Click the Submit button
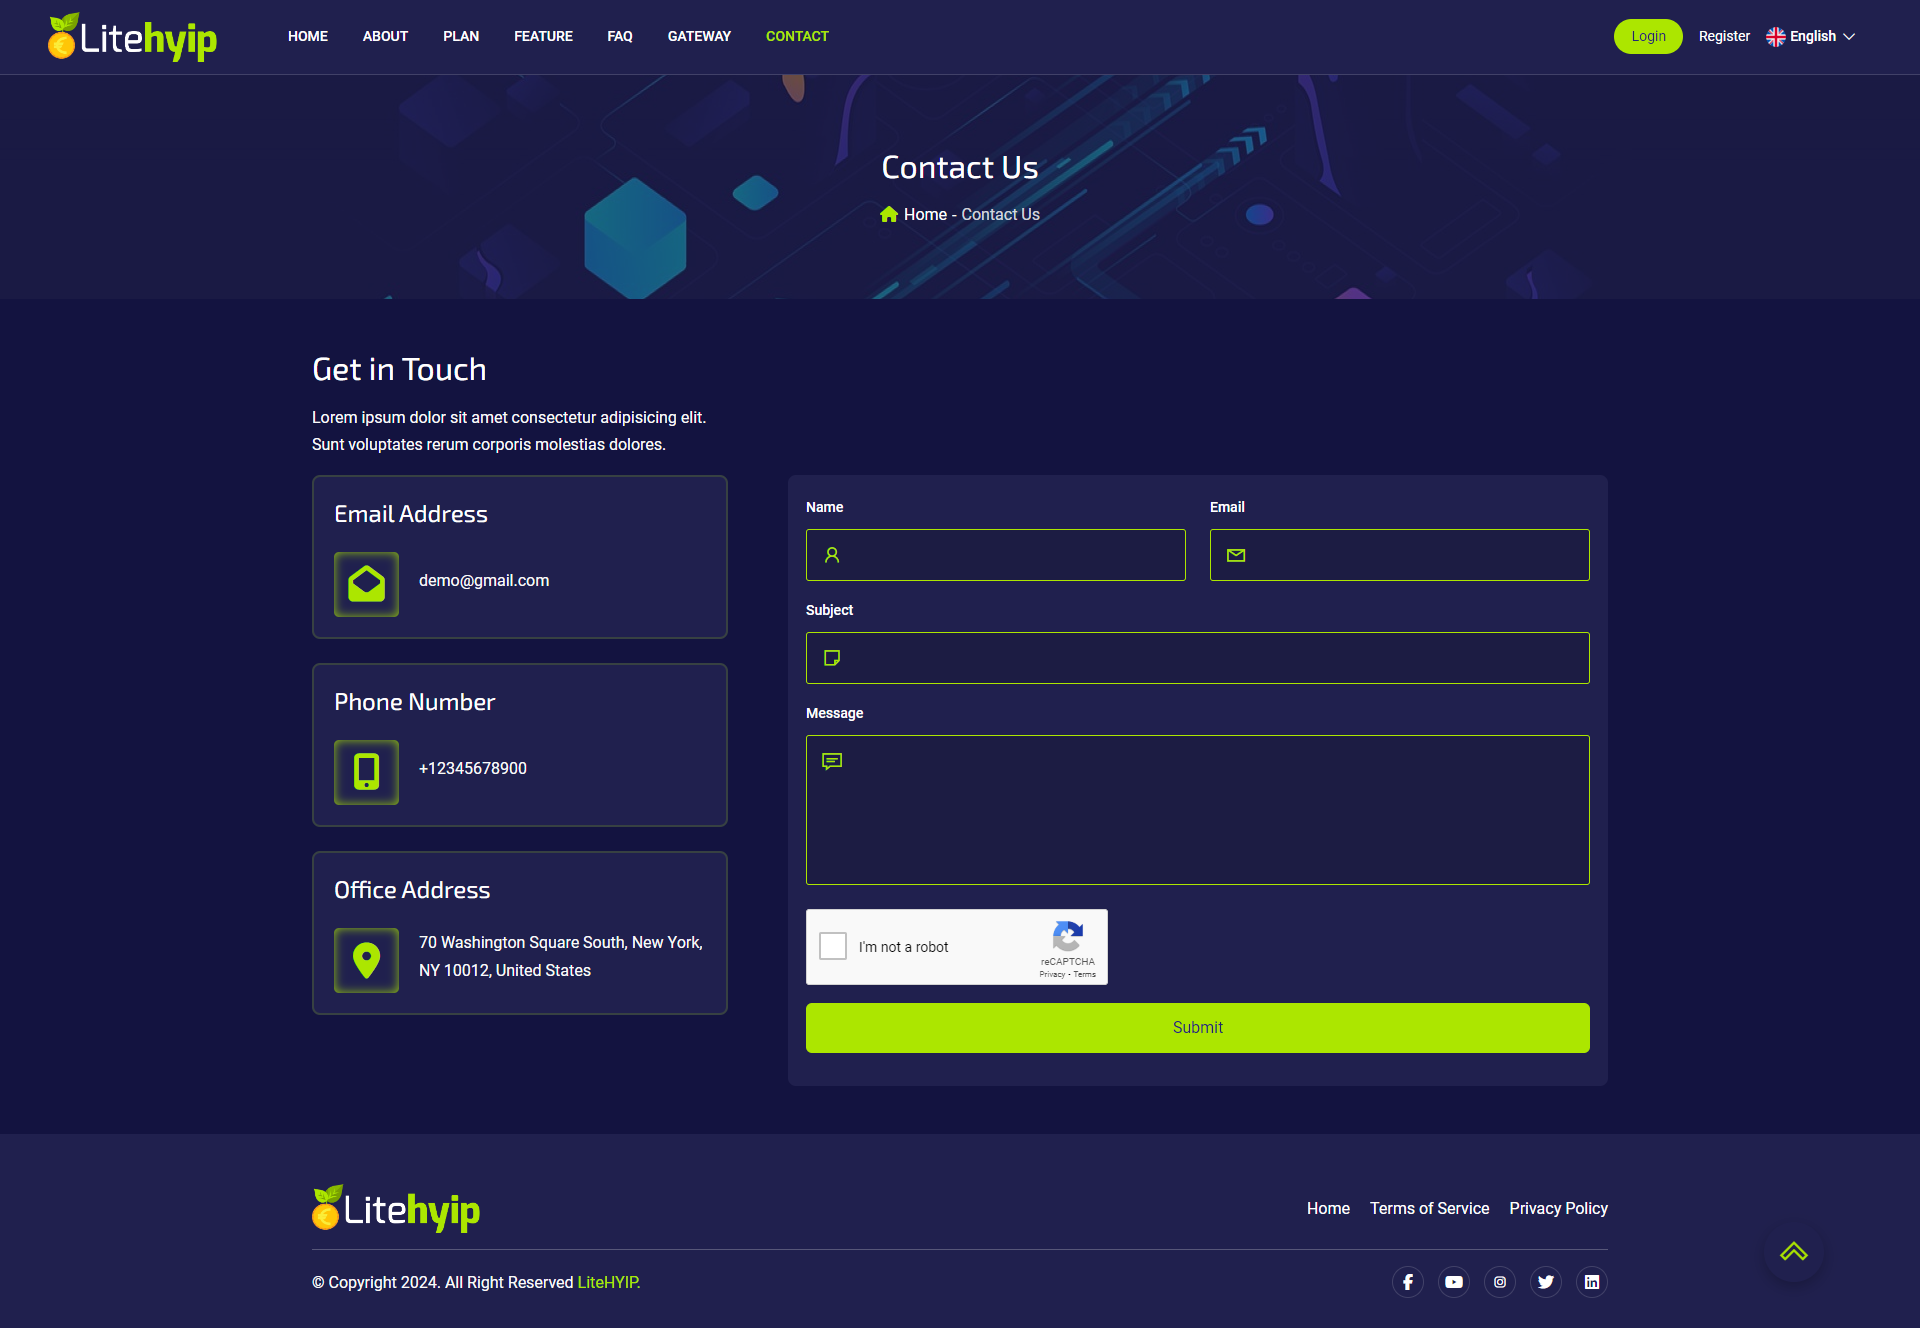The height and width of the screenshot is (1328, 1920). tap(1196, 1027)
